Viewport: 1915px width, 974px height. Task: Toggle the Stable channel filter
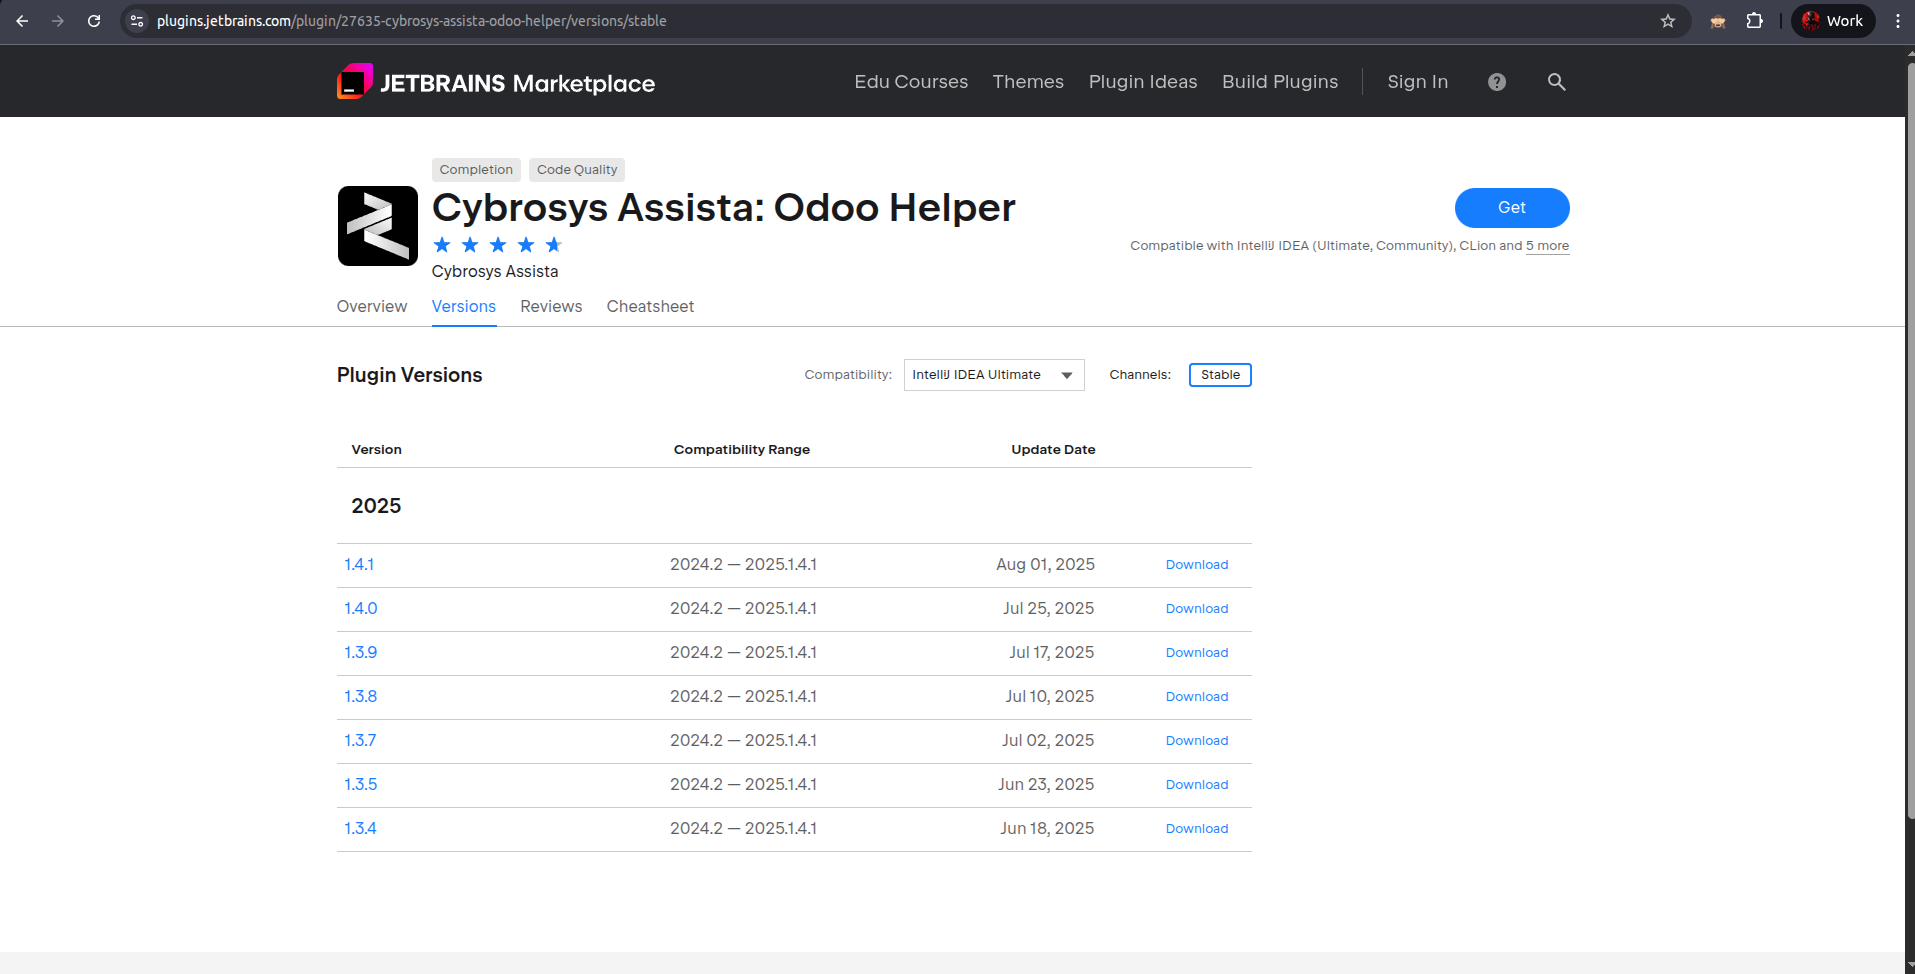pos(1220,375)
